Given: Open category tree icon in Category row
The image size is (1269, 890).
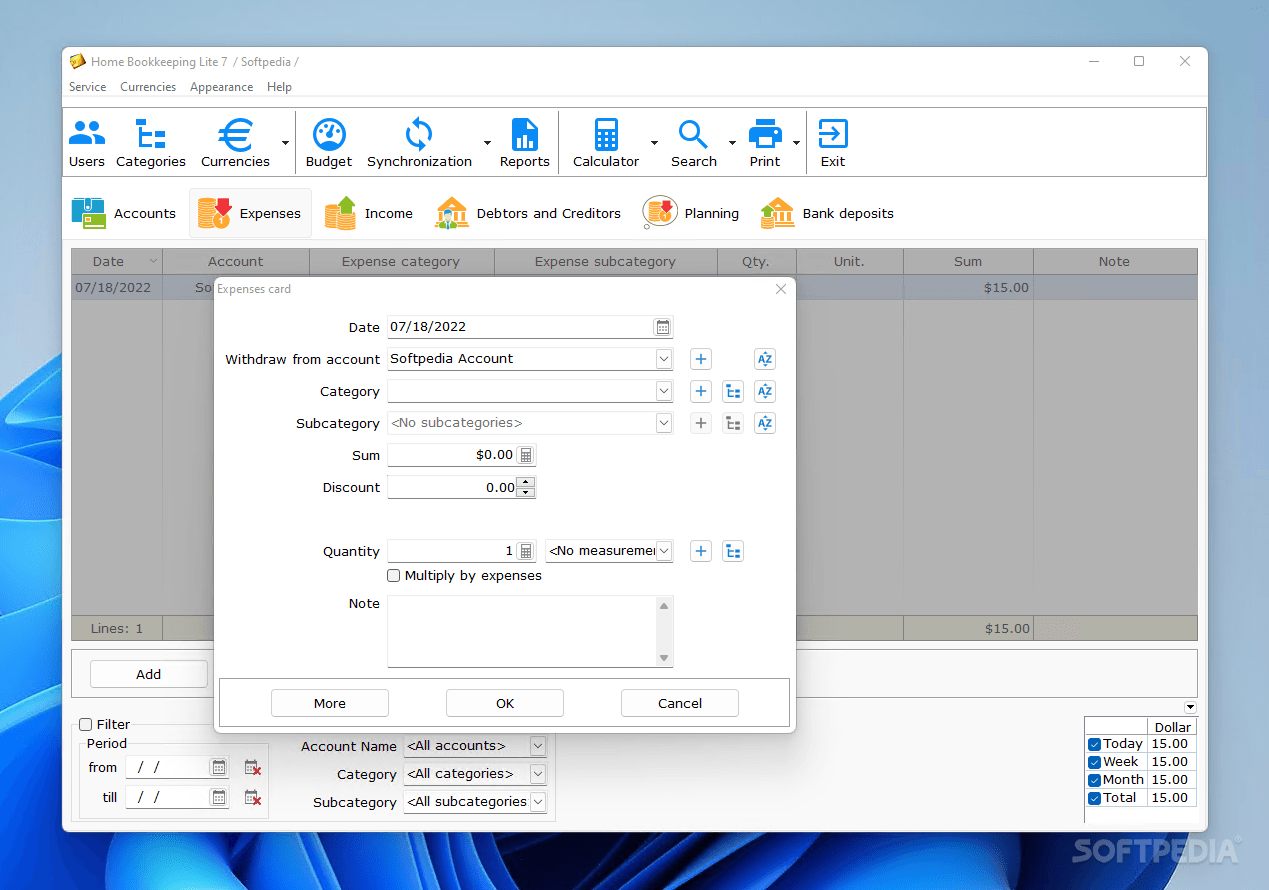Looking at the screenshot, I should click(x=733, y=391).
